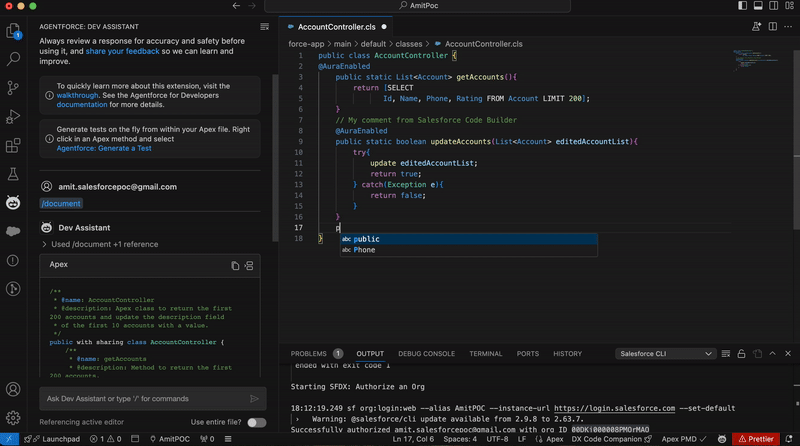Screen dimensions: 800x446
Task: Insert the Apex code block into editor
Action: [249, 265]
